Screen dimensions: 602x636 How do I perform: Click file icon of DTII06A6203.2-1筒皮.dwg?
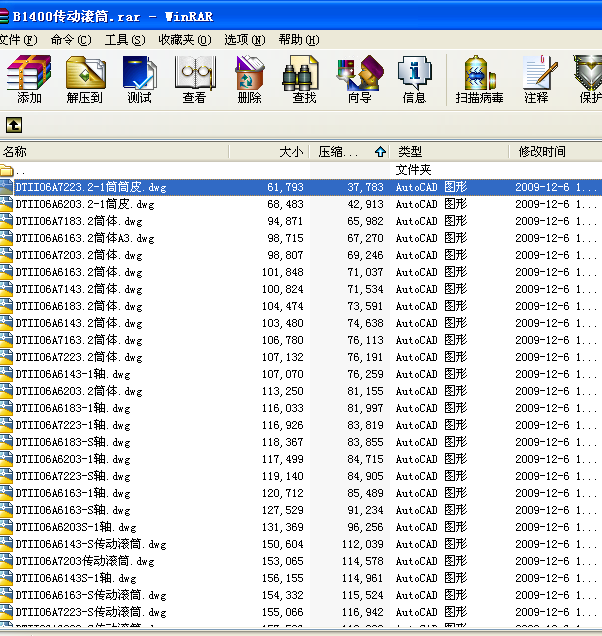(x=6, y=204)
